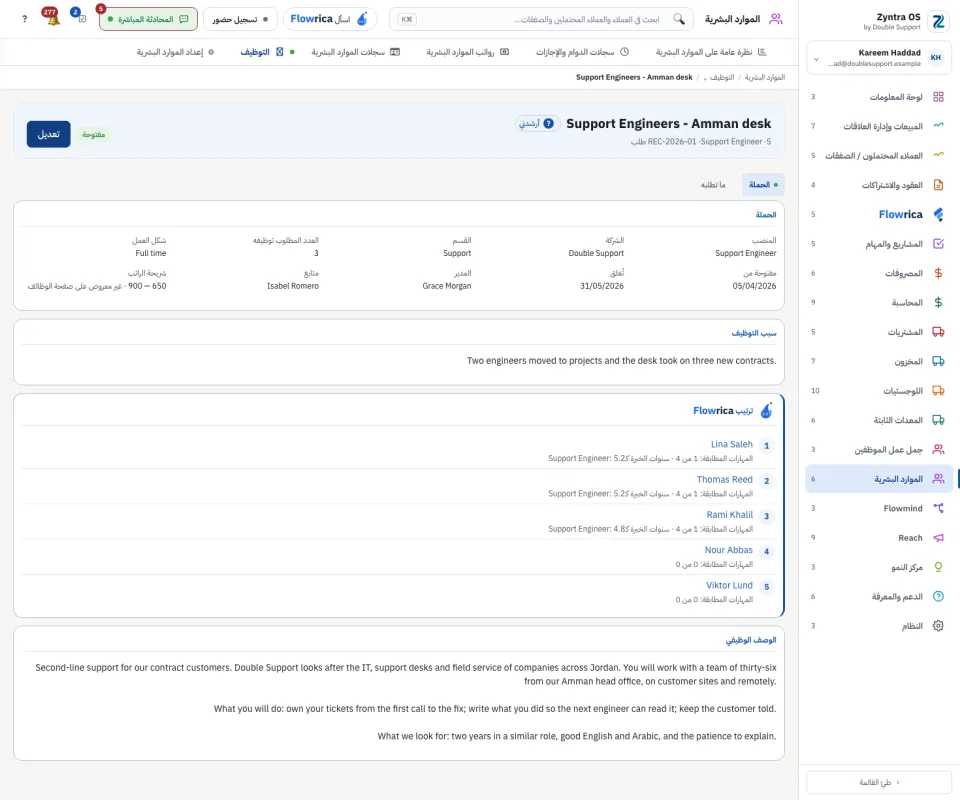This screenshot has width=960, height=800.
Task: Click the المحادثة المباشرة live chat button
Action: point(148,19)
